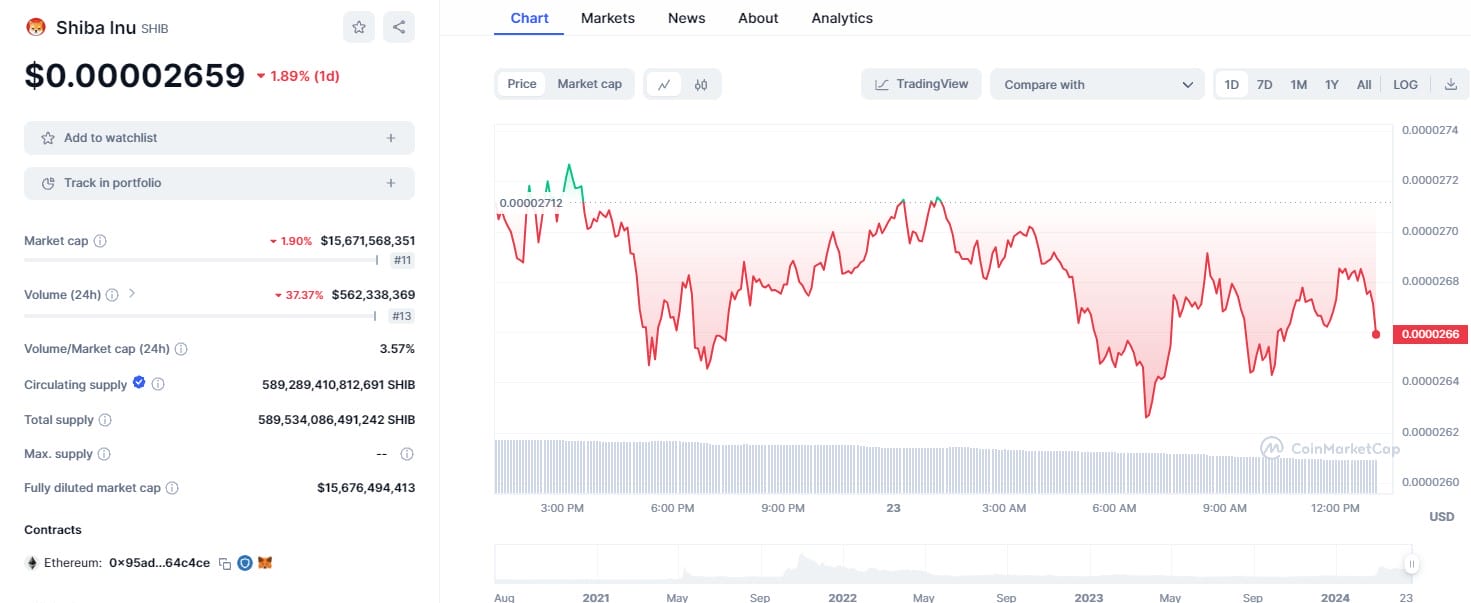
Task: Switch to line chart view icon
Action: point(664,85)
